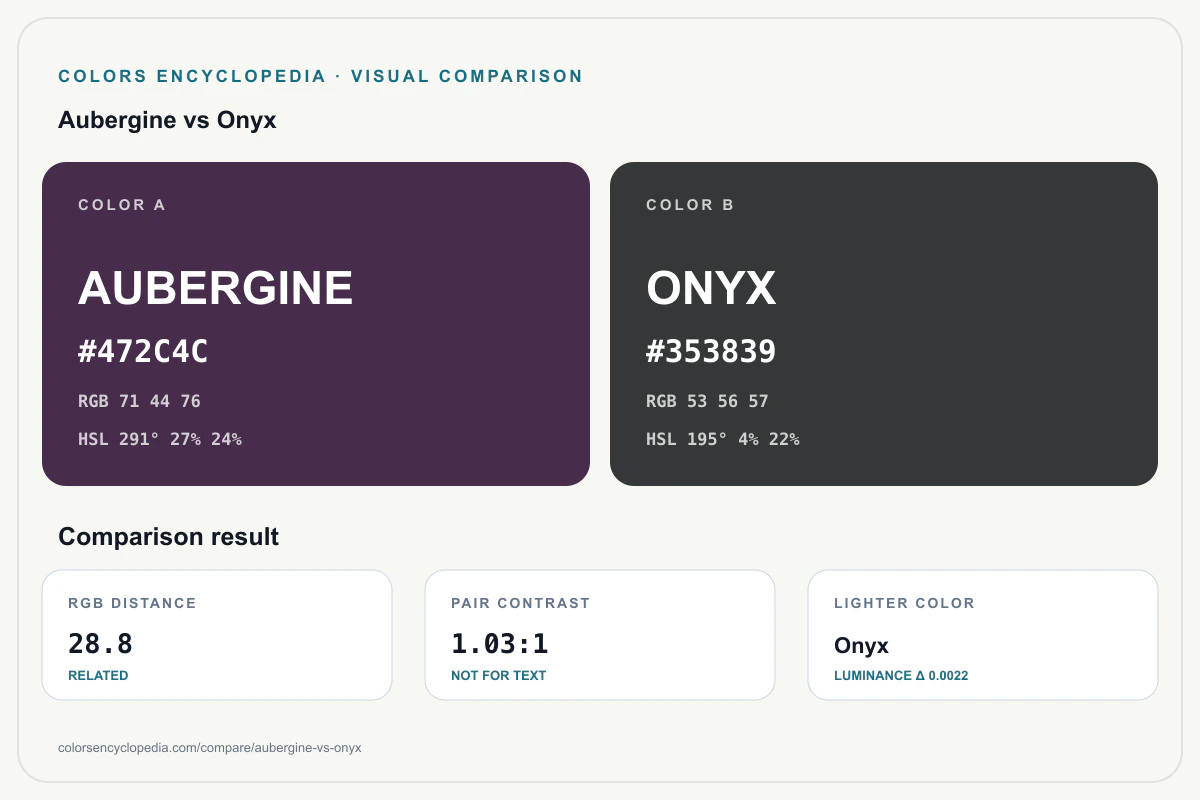The height and width of the screenshot is (800, 1200).
Task: Click the Aubergine vs Onyx title
Action: coord(167,121)
